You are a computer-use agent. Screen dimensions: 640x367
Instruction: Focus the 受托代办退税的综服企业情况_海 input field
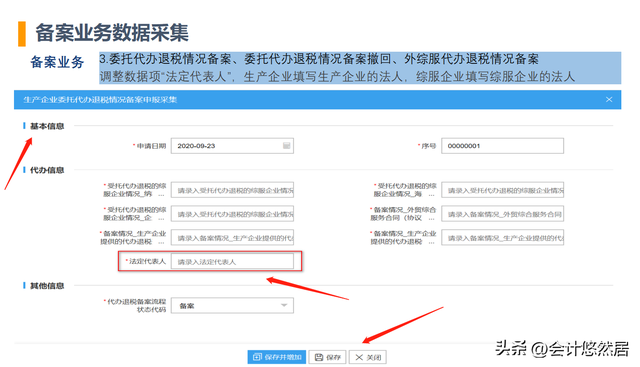tap(502, 190)
